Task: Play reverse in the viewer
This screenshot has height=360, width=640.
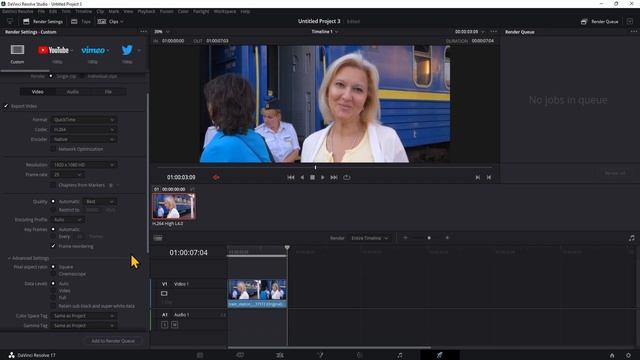Action: pyautogui.click(x=302, y=178)
